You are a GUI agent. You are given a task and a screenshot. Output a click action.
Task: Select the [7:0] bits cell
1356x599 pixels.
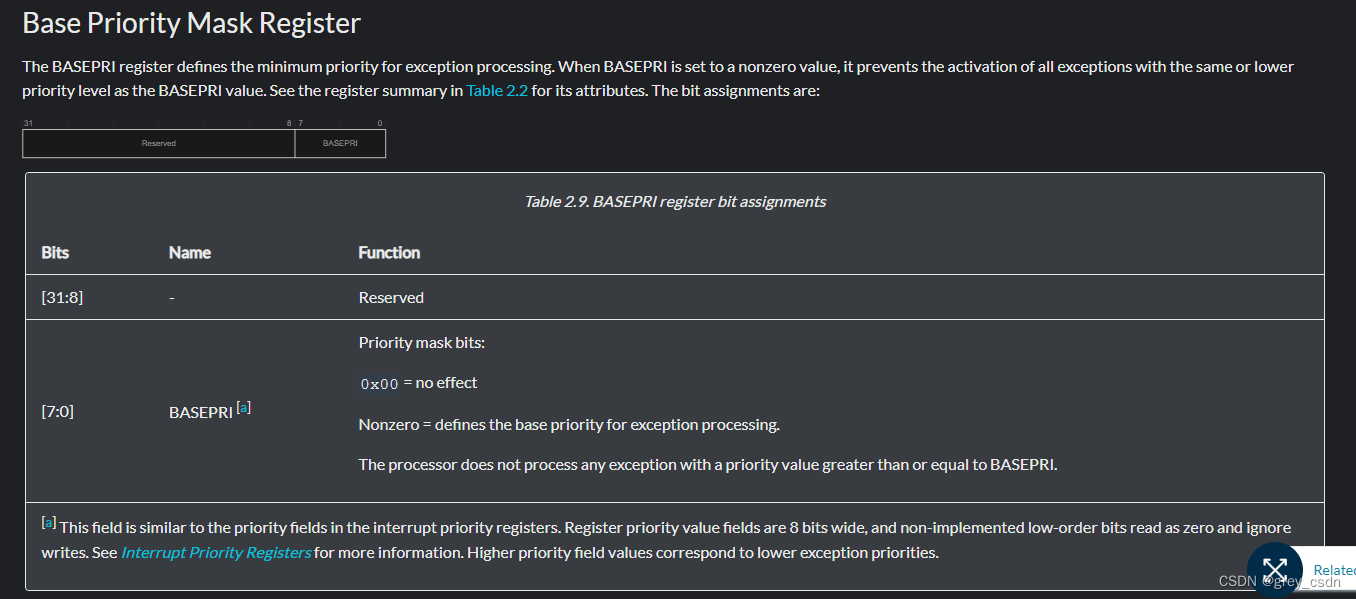point(57,411)
